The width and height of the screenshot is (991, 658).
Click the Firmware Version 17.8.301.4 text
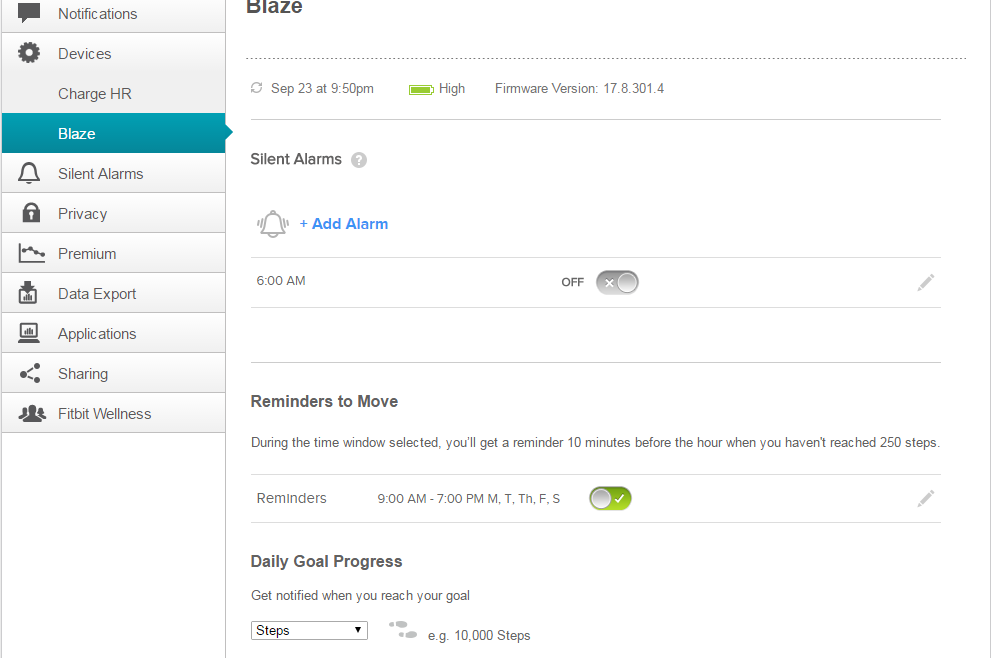(x=580, y=88)
